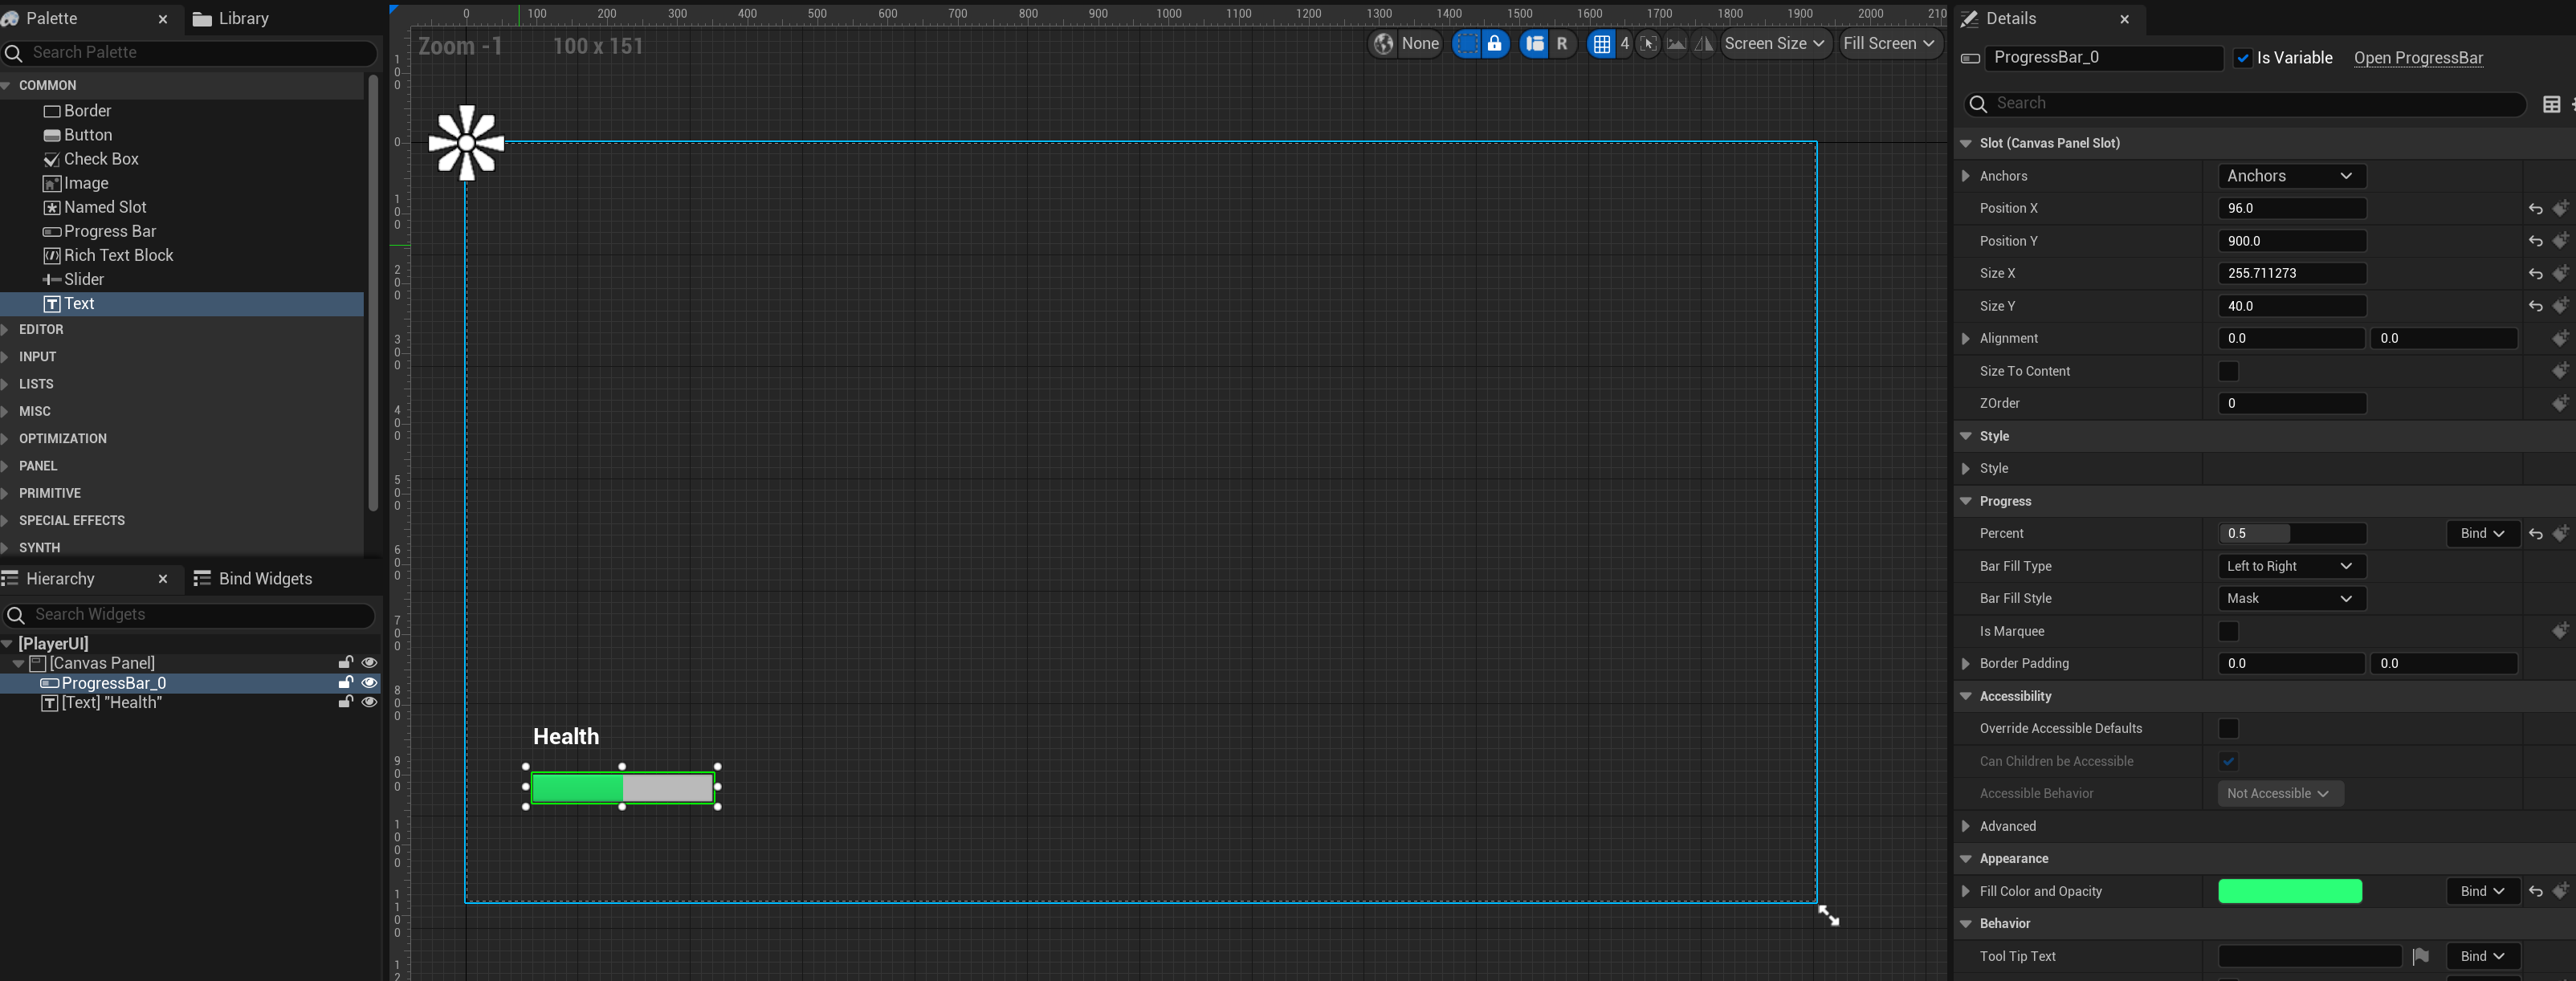The width and height of the screenshot is (2576, 981).
Task: Click the layout lock padlock icon
Action: coord(1494,44)
